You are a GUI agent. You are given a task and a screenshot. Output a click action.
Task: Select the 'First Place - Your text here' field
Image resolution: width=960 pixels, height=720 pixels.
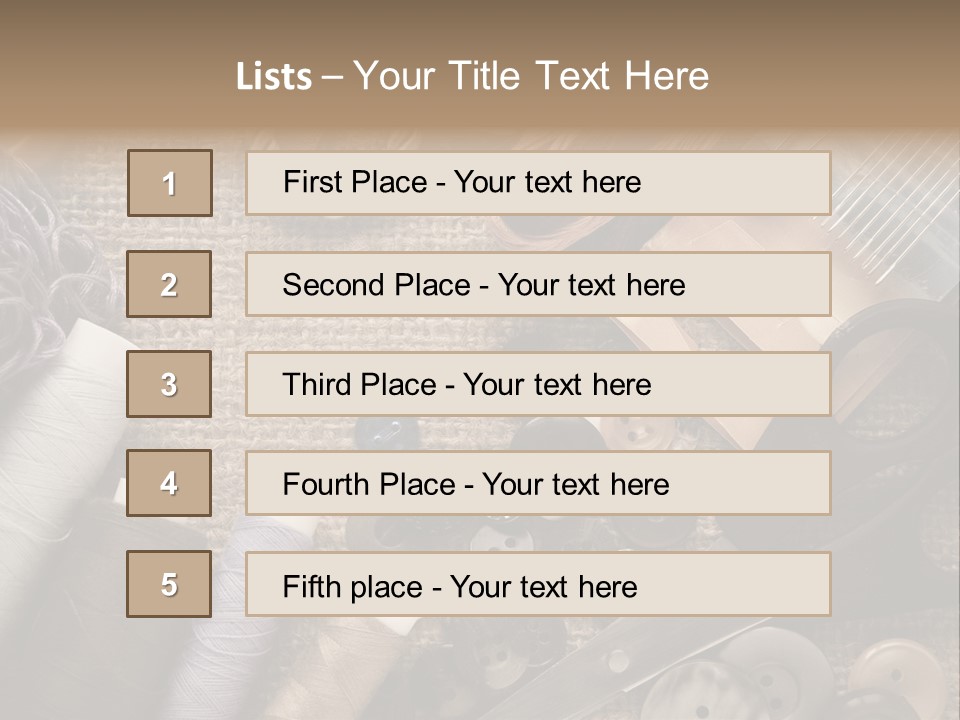pyautogui.click(x=538, y=183)
